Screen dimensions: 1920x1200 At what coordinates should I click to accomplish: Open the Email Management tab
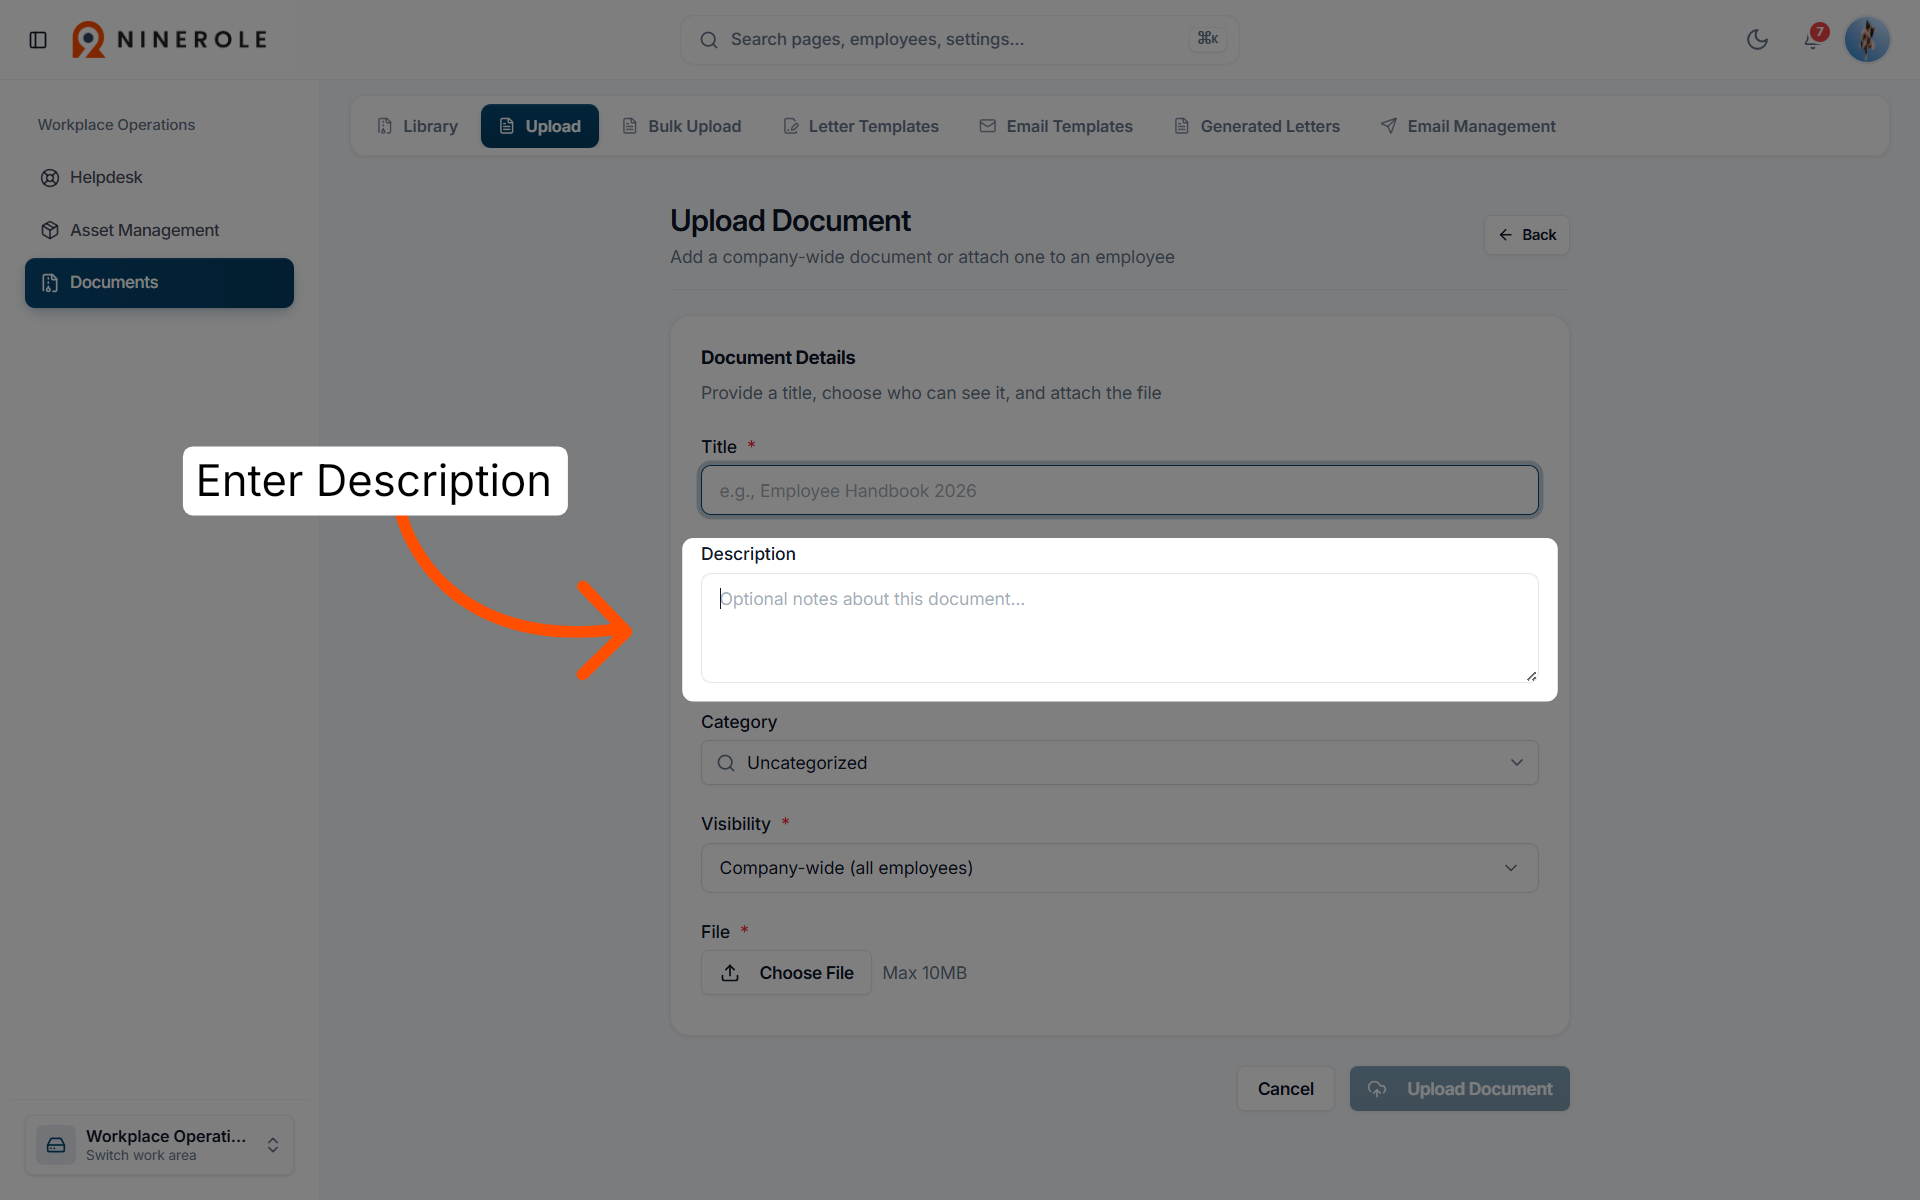[x=1468, y=126]
